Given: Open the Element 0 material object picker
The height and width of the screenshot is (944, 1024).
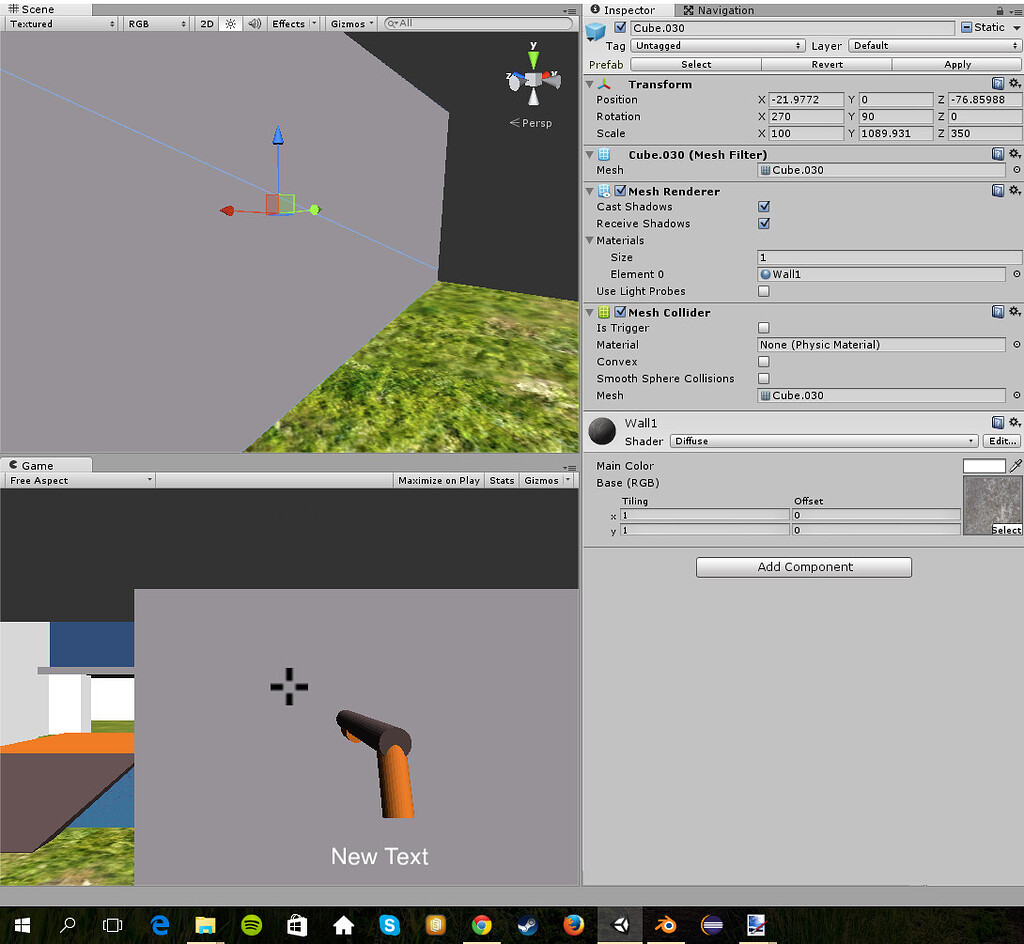Looking at the screenshot, I should click(1016, 274).
